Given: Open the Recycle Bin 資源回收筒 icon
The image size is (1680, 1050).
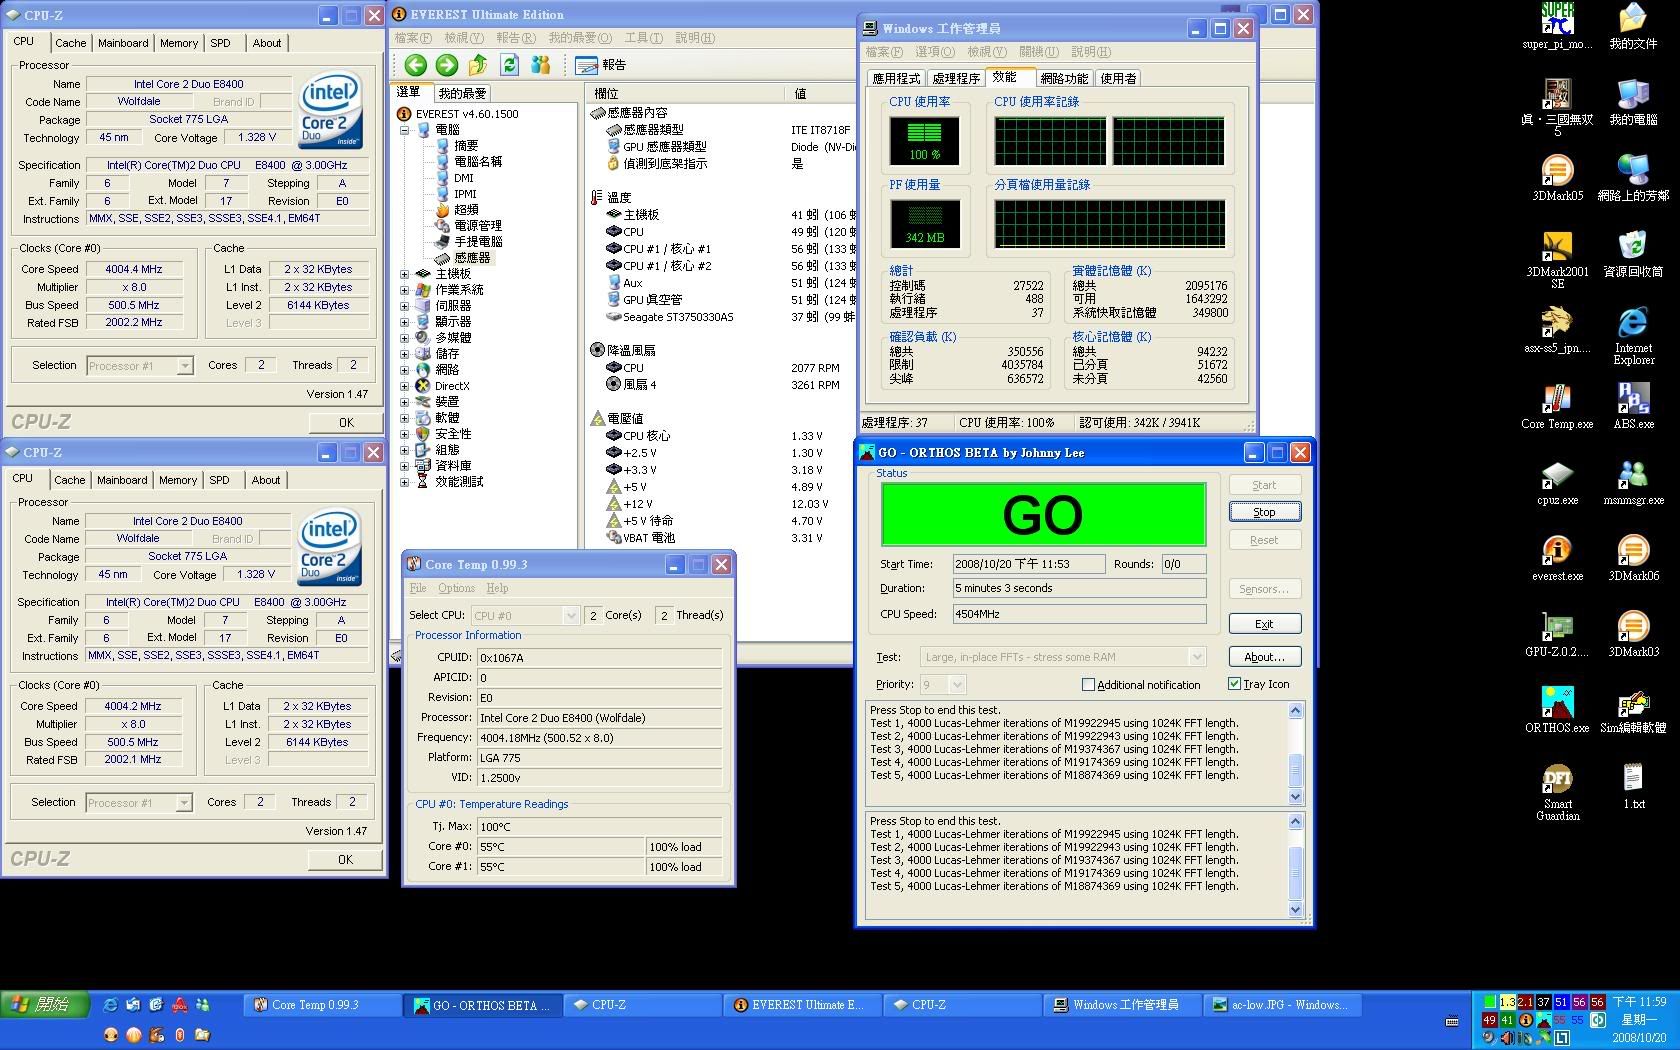Looking at the screenshot, I should click(1633, 254).
